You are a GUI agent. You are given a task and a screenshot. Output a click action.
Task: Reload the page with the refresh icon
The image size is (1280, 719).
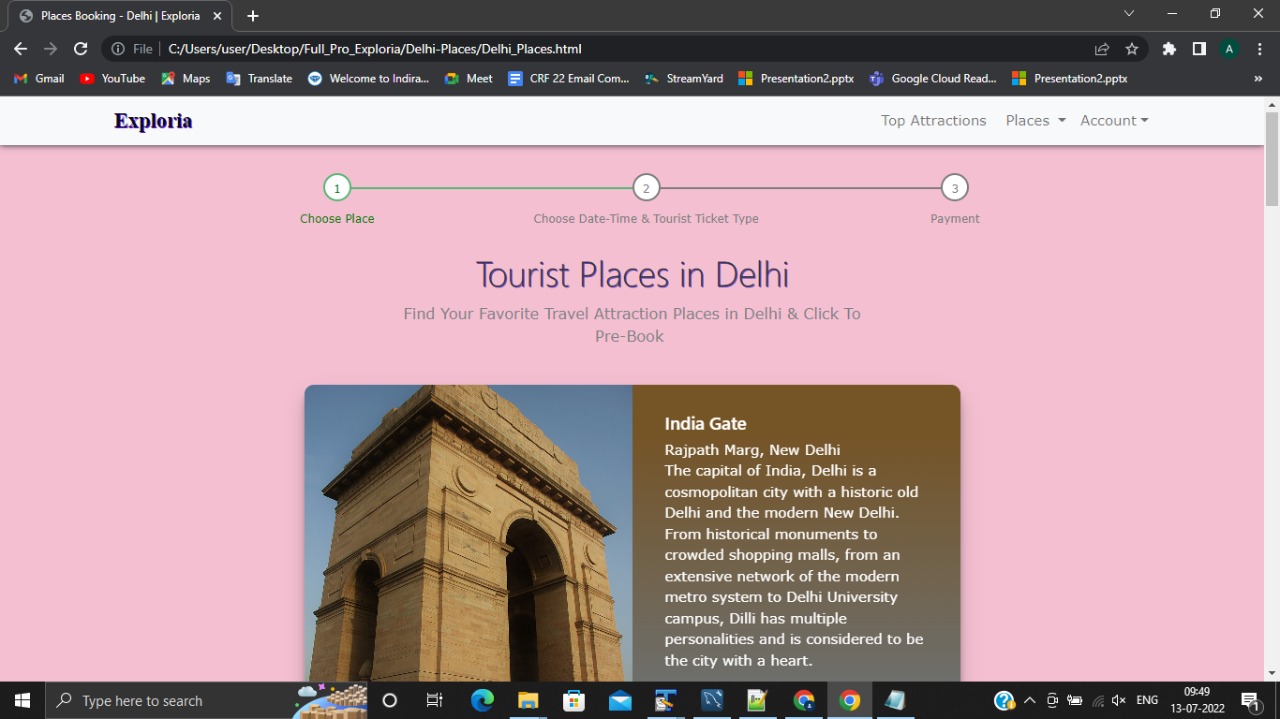coord(81,48)
